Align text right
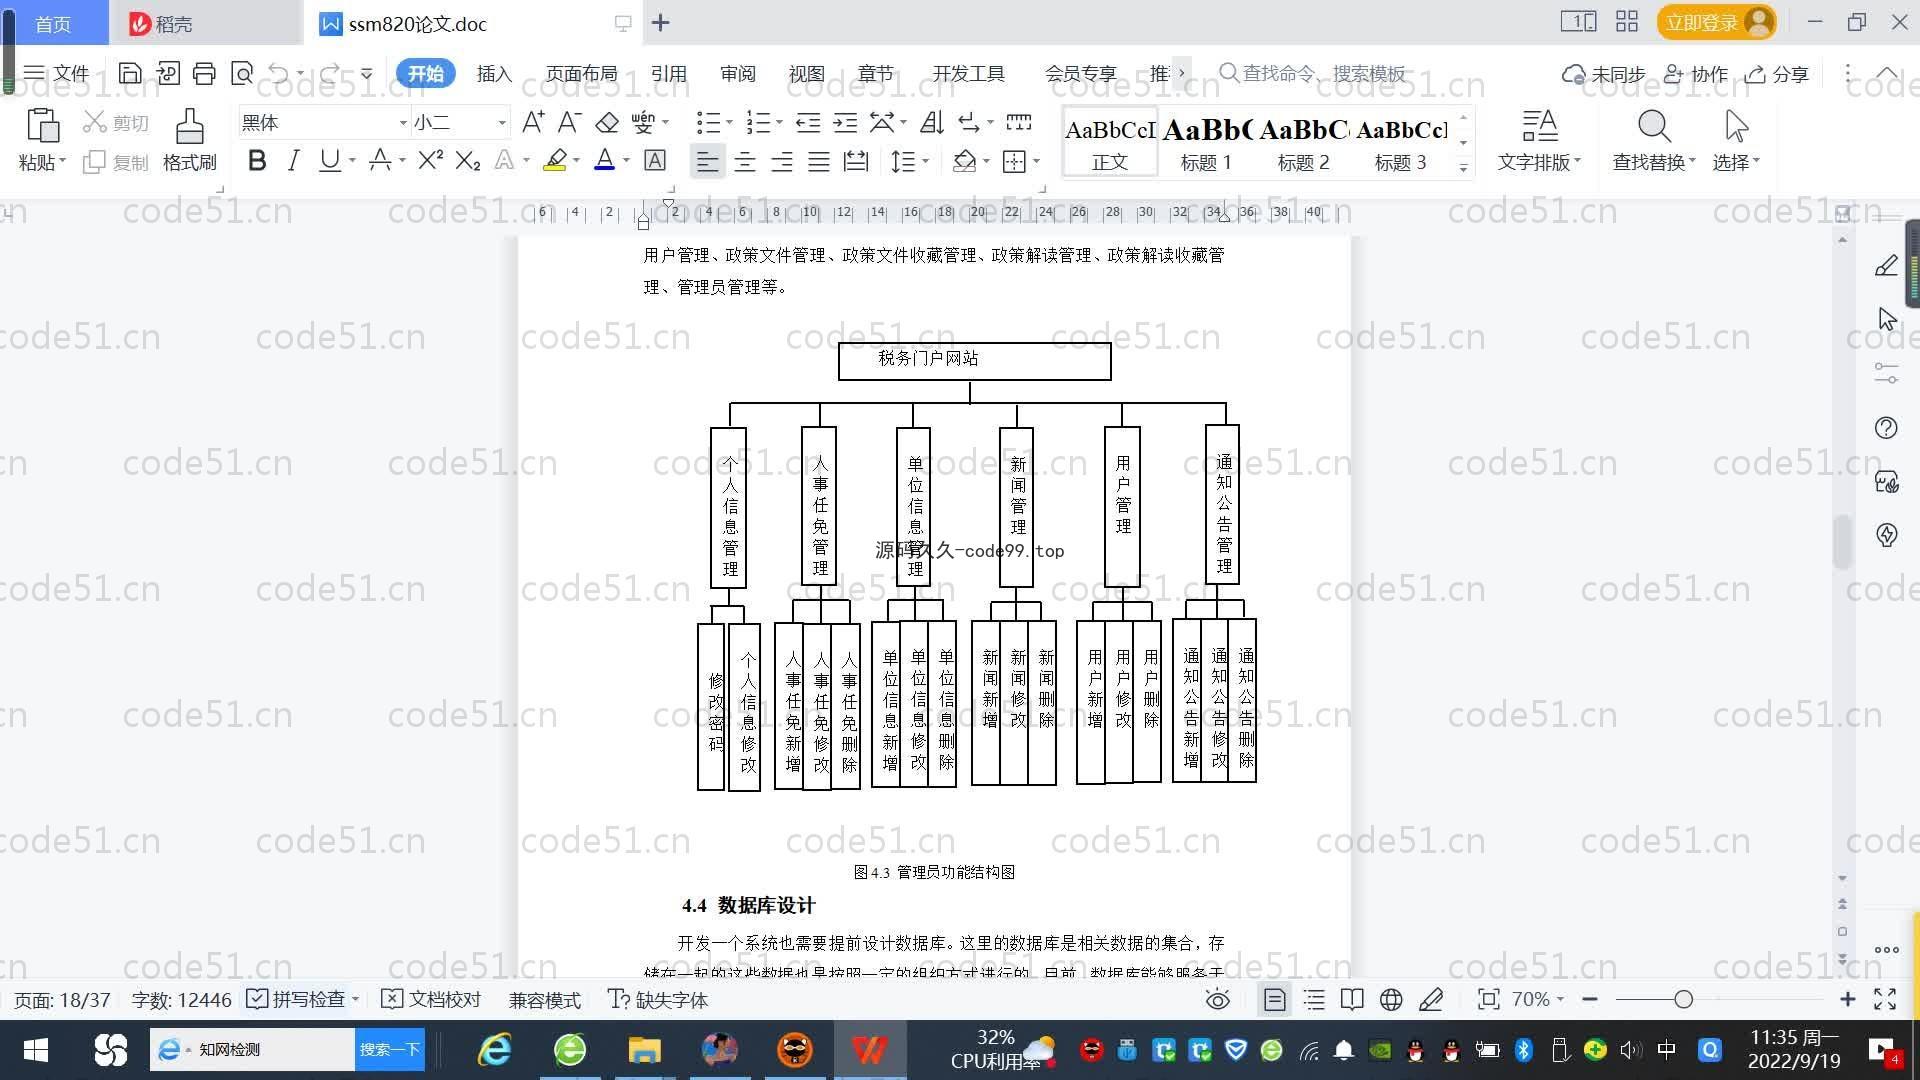 [782, 161]
